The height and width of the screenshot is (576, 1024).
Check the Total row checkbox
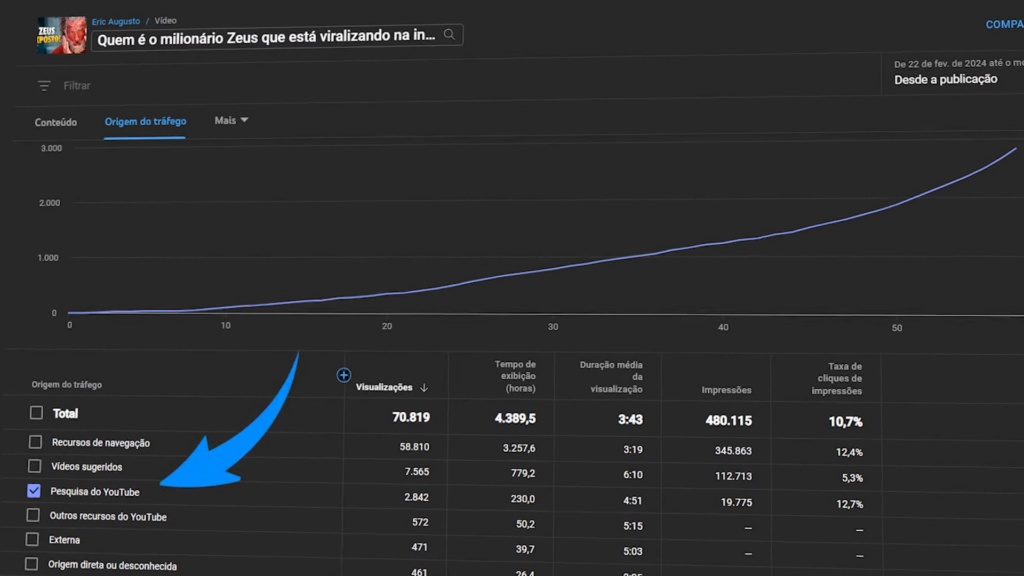[37, 413]
